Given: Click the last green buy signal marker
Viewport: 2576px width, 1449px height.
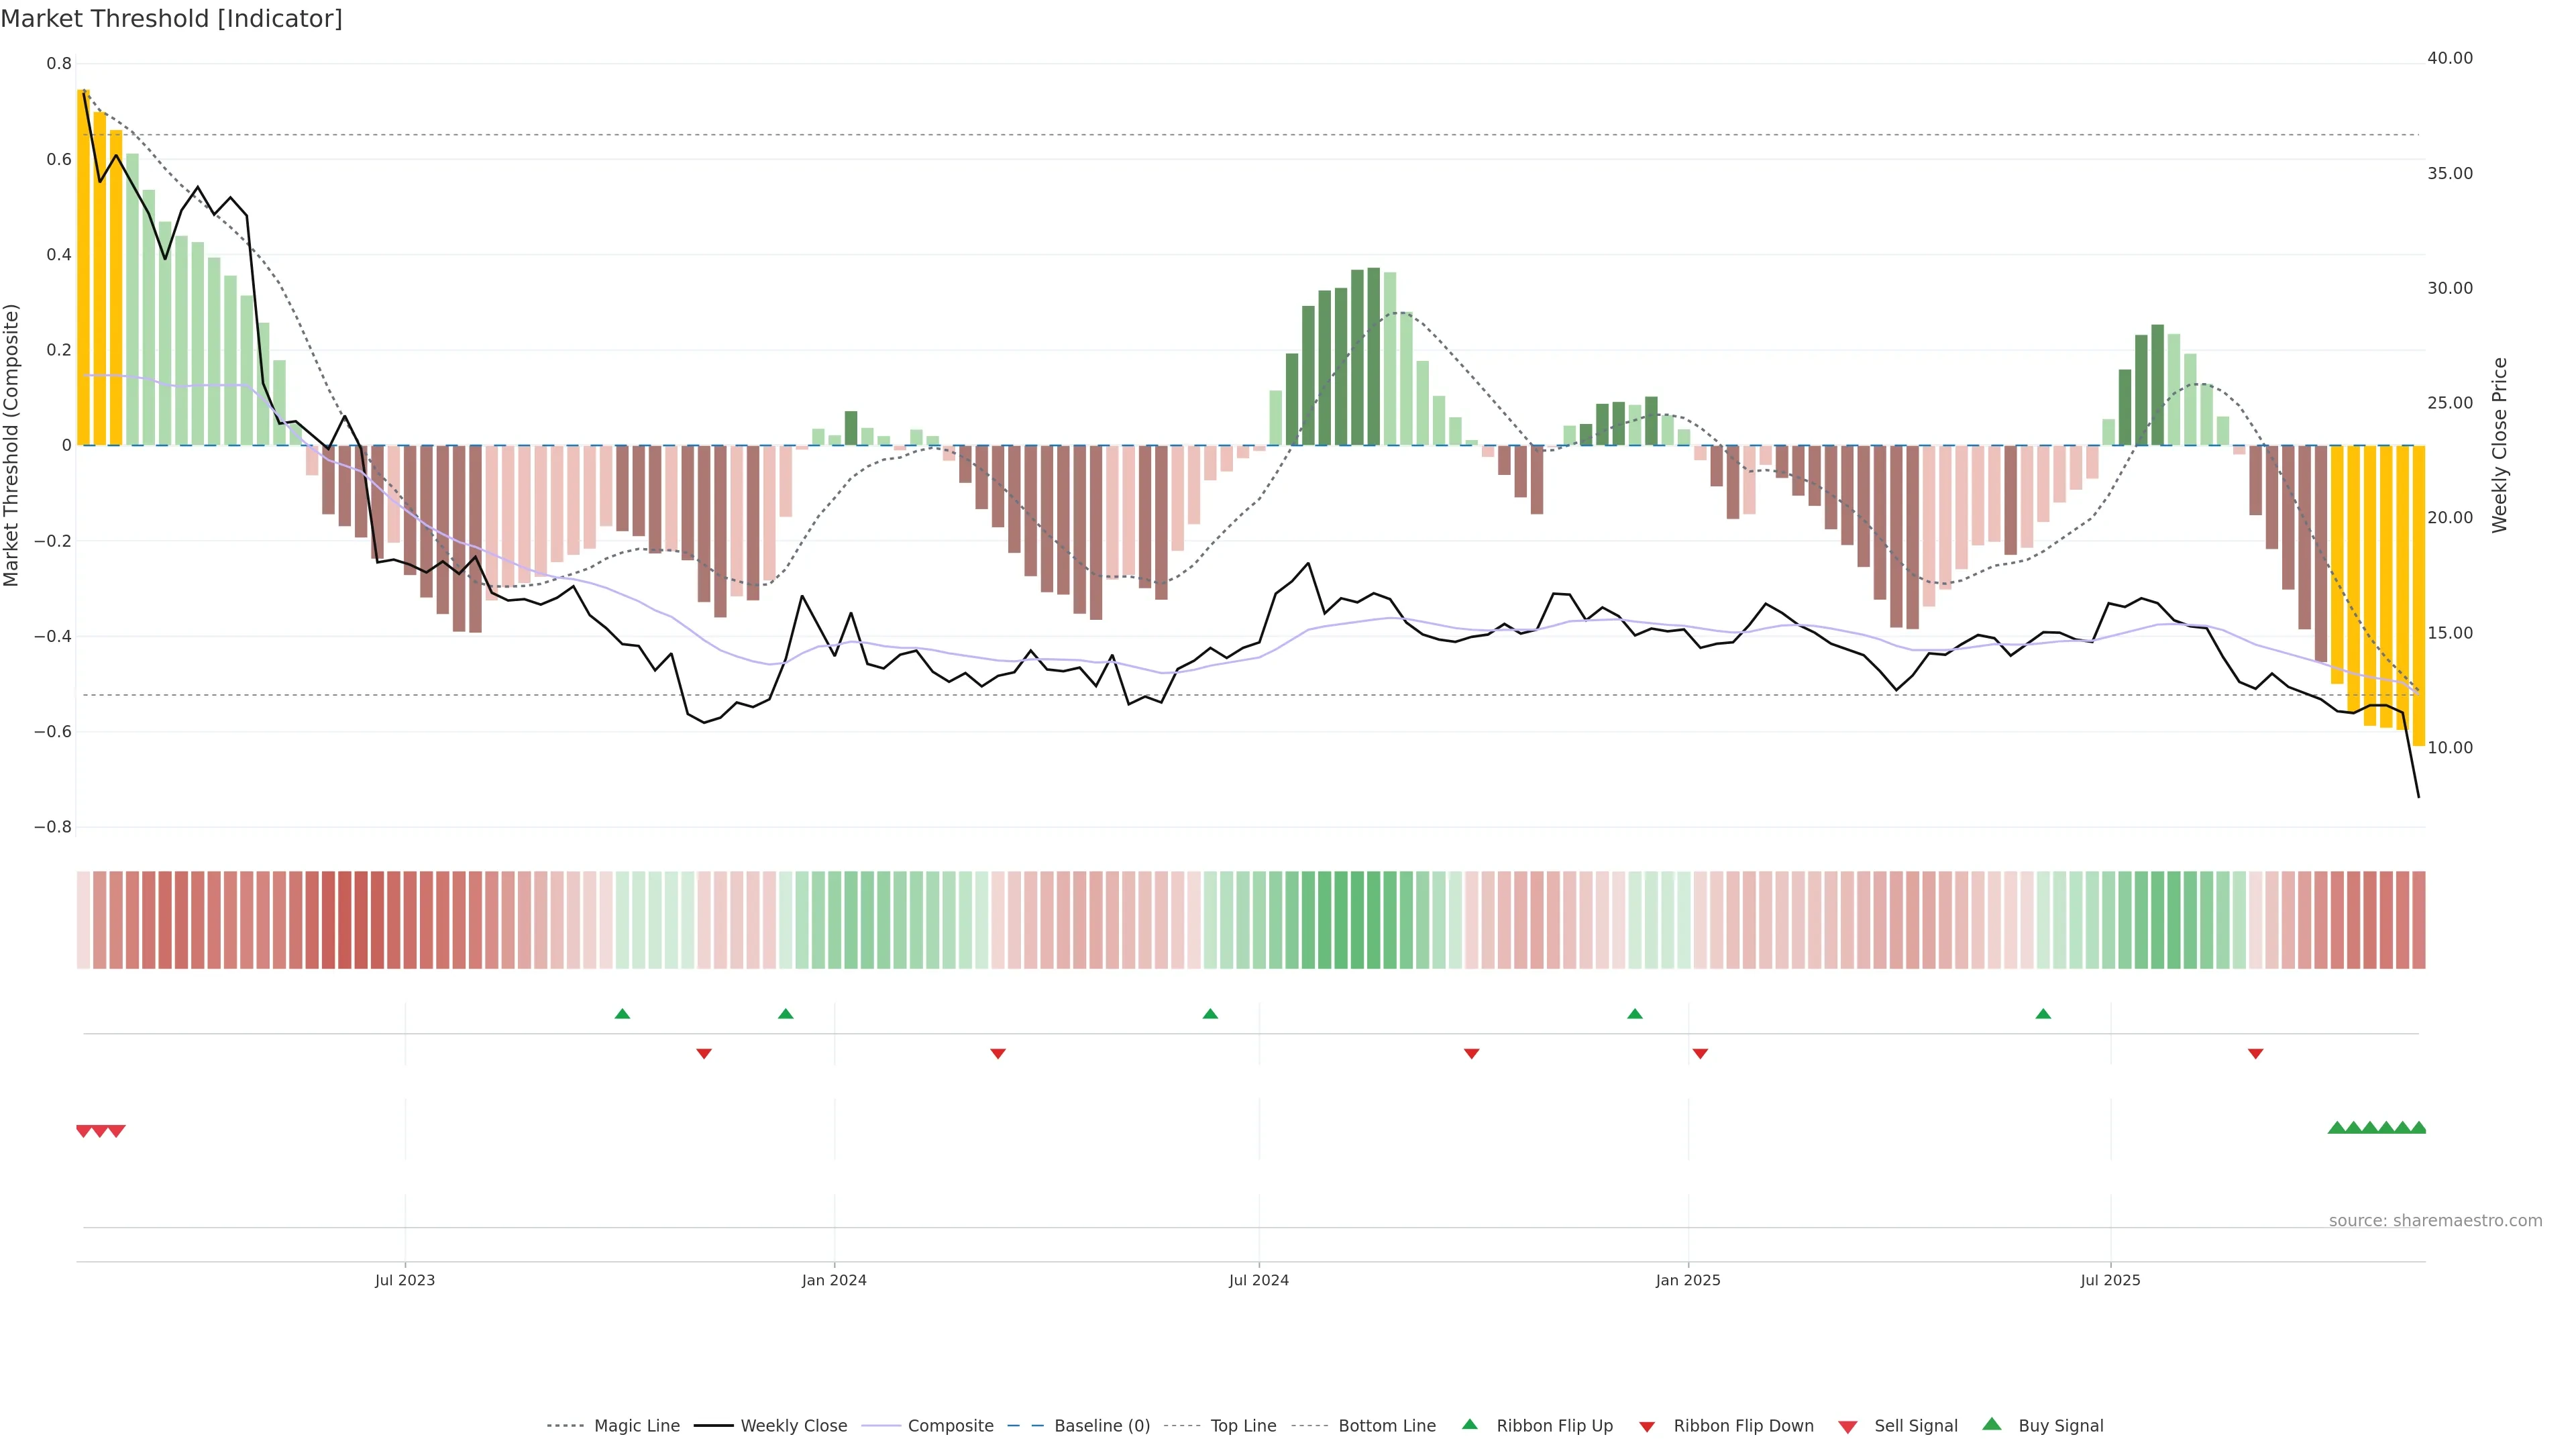Looking at the screenshot, I should 2418,1127.
